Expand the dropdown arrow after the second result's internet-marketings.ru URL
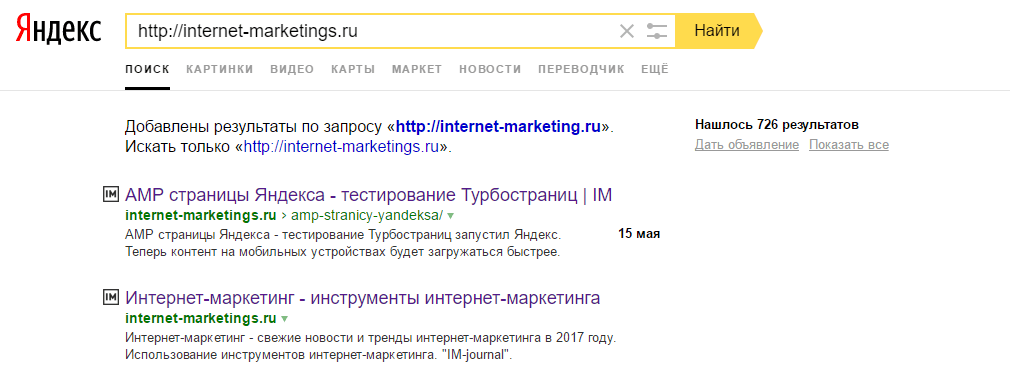 pos(285,319)
